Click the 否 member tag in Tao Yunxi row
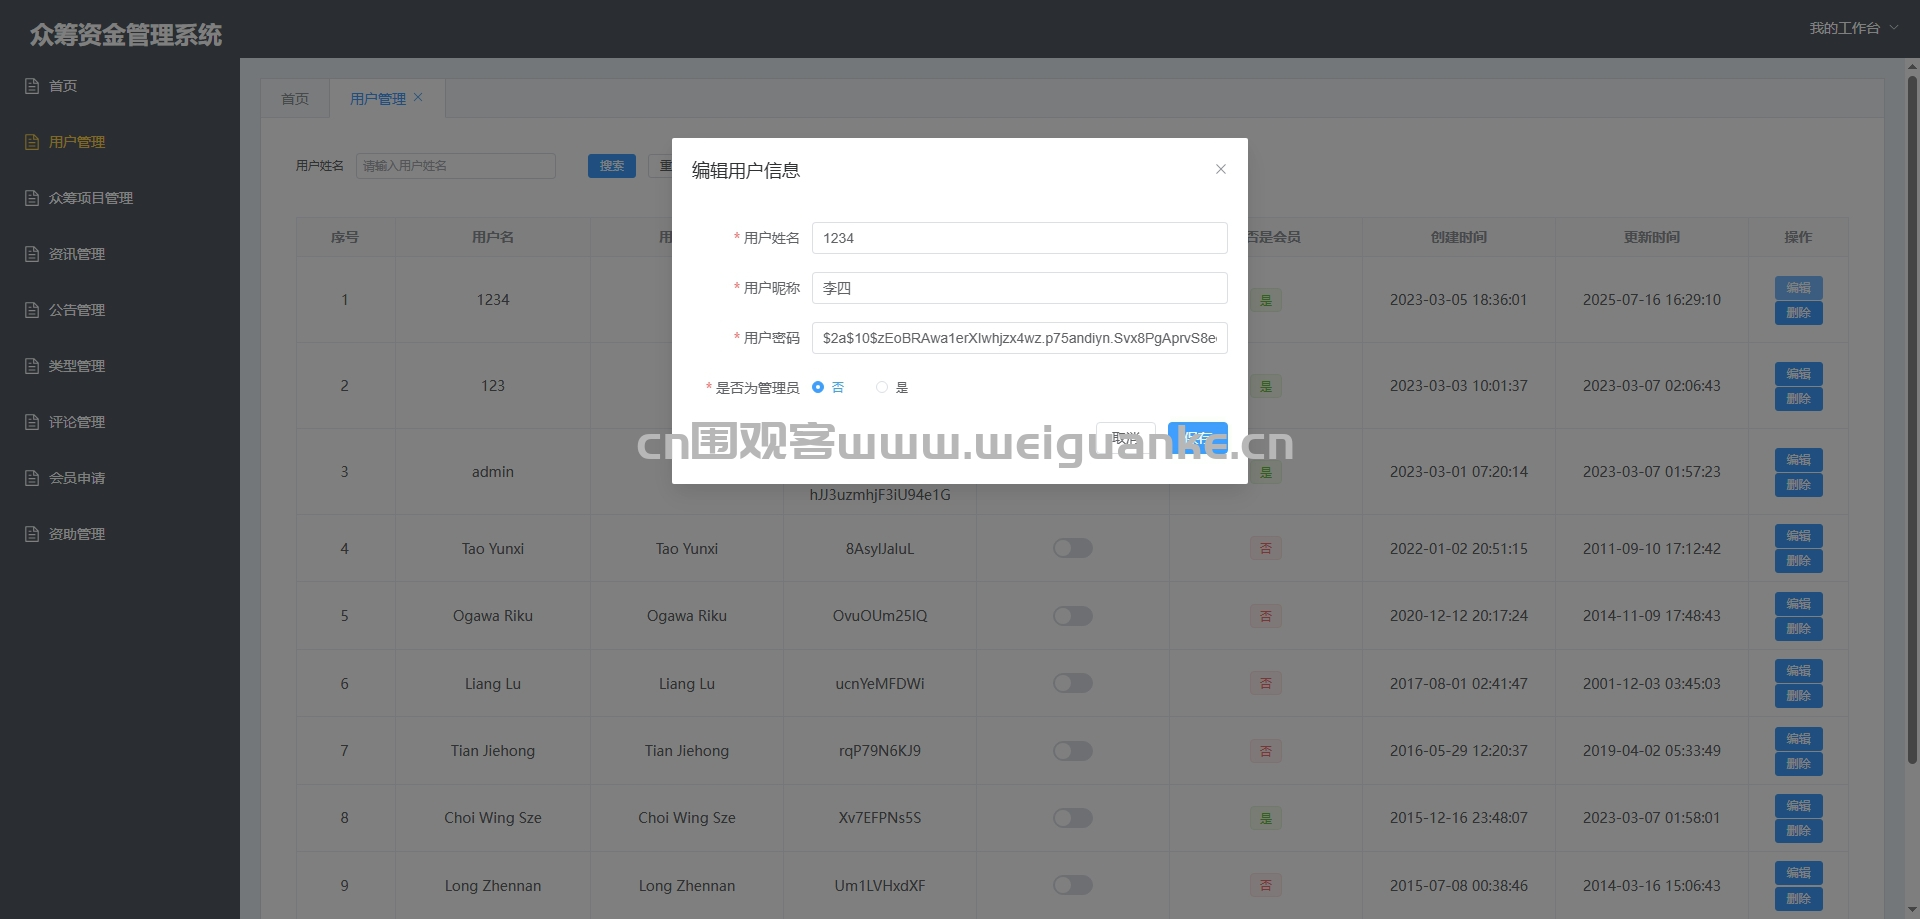 pyautogui.click(x=1266, y=548)
